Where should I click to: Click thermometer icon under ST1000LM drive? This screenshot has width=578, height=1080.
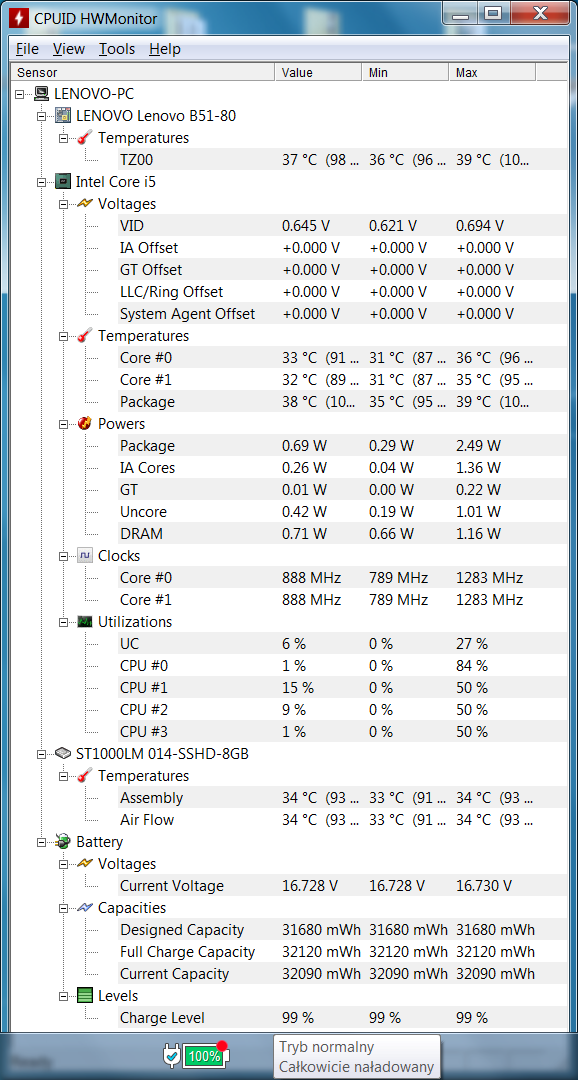click(85, 776)
